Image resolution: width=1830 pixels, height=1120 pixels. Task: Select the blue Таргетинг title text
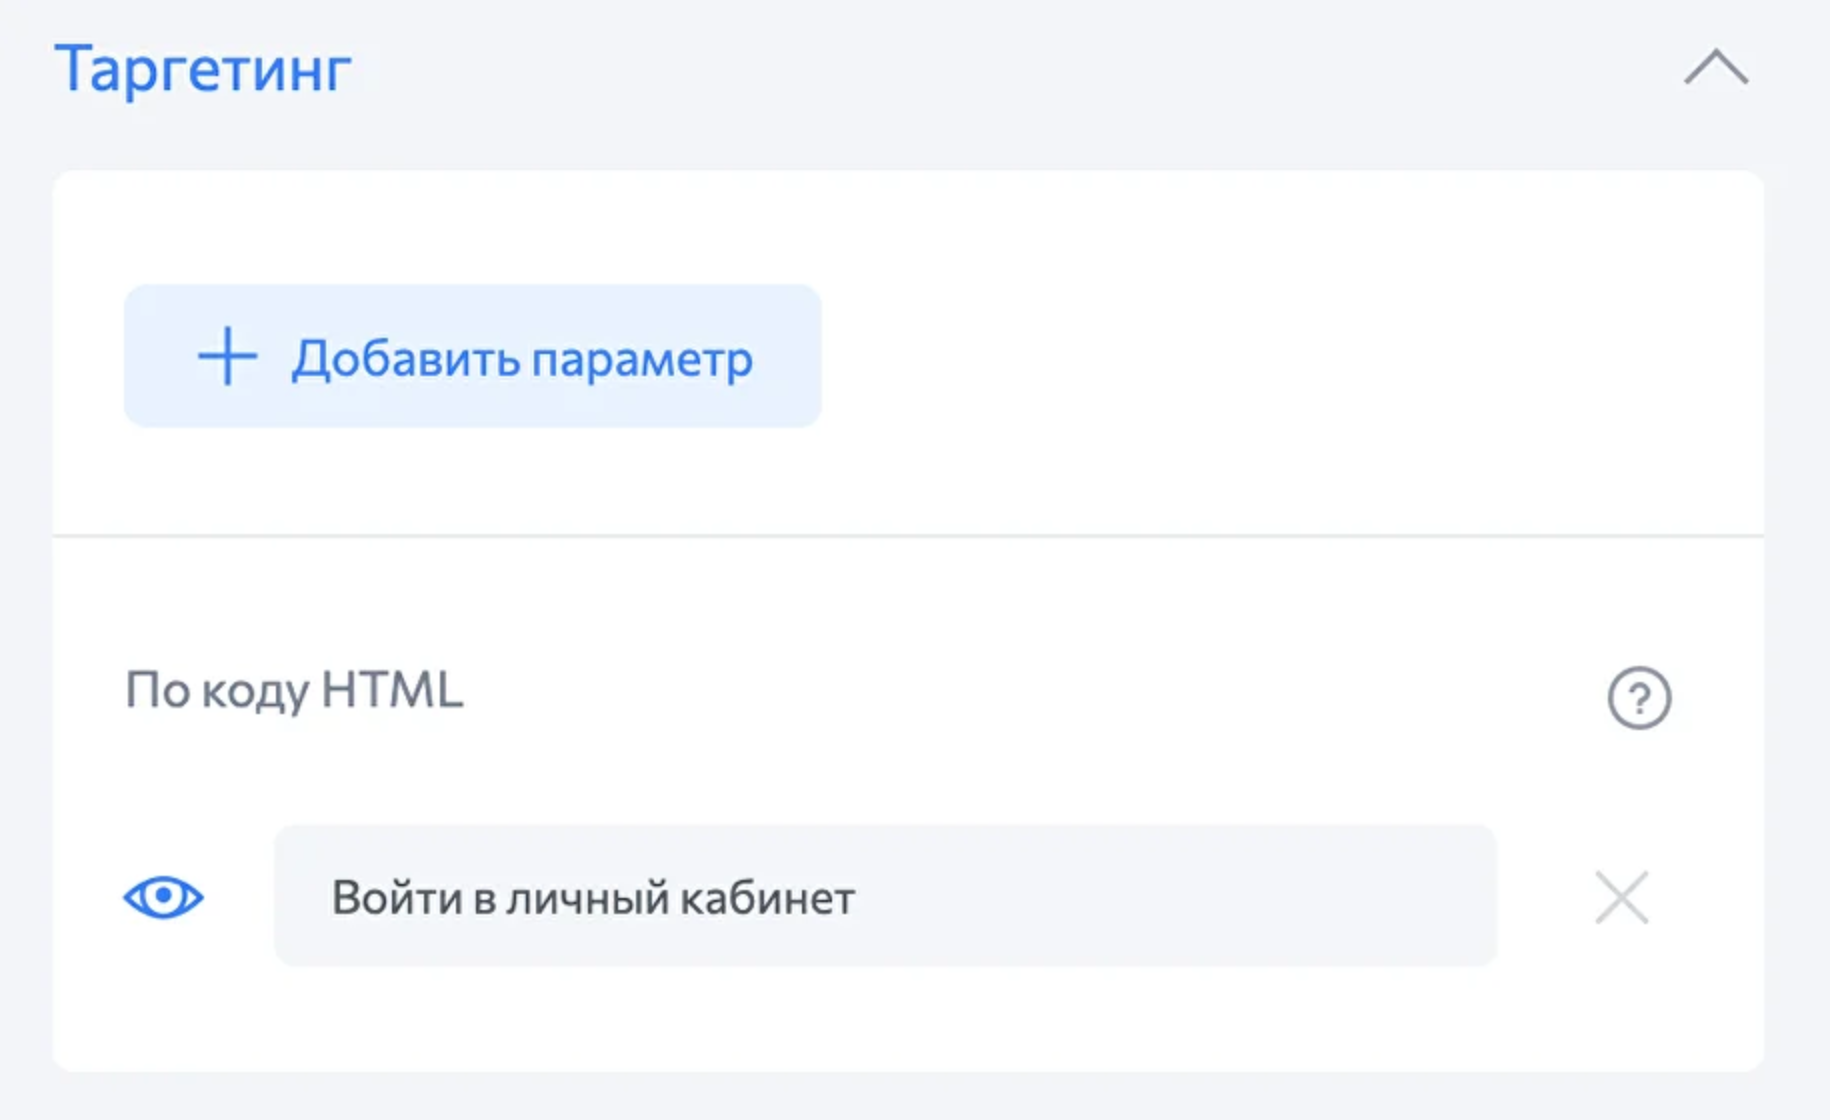point(203,70)
